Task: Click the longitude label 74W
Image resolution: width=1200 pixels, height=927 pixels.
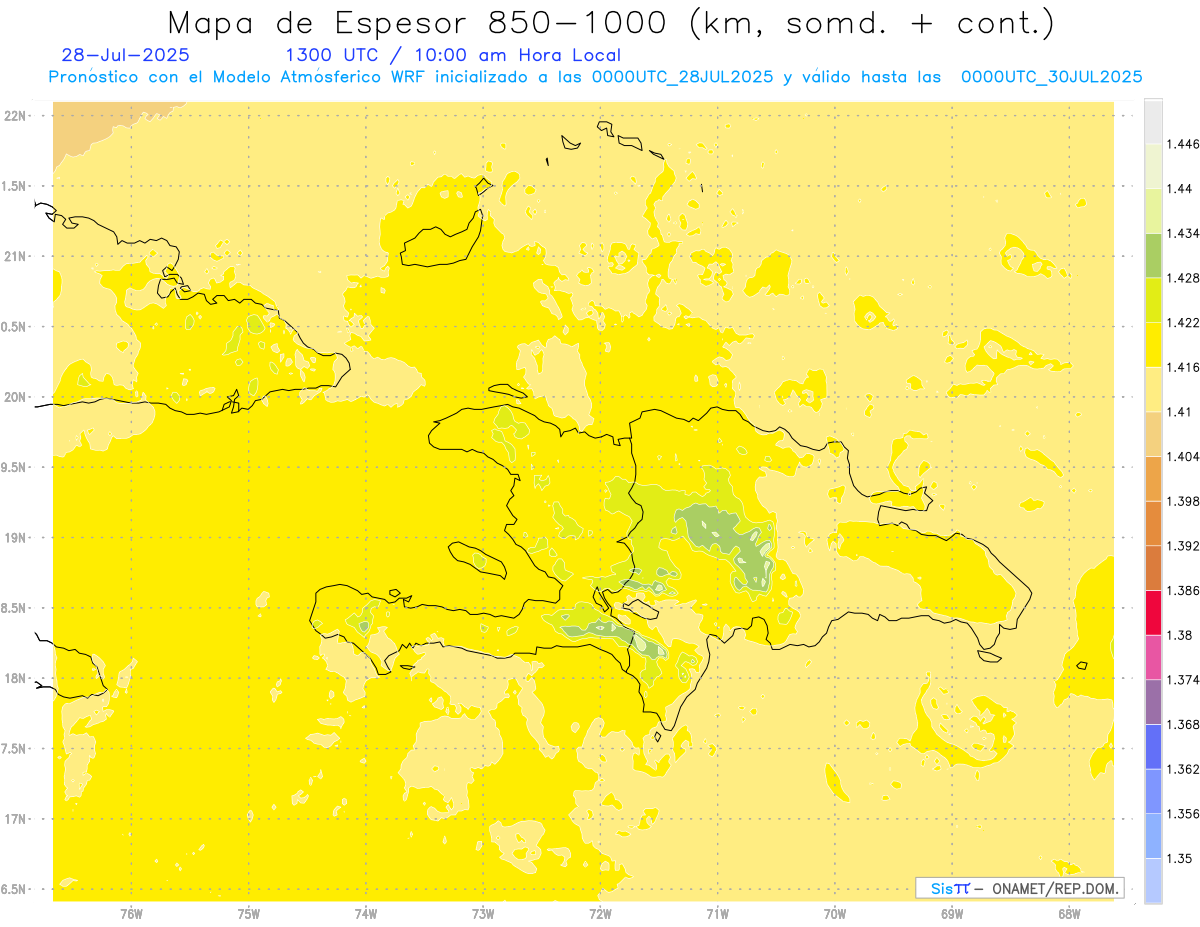Action: coord(366,914)
